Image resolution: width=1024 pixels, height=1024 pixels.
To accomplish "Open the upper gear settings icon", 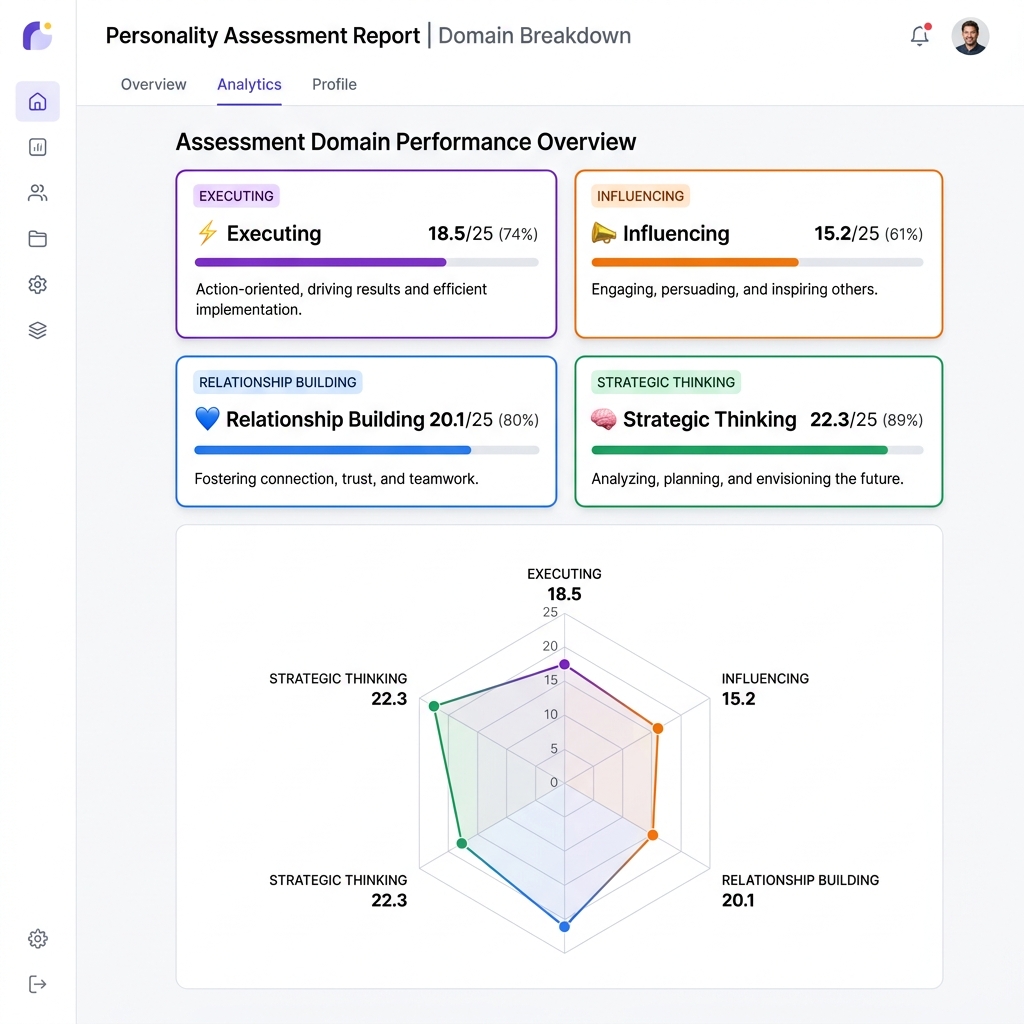I will [x=38, y=285].
